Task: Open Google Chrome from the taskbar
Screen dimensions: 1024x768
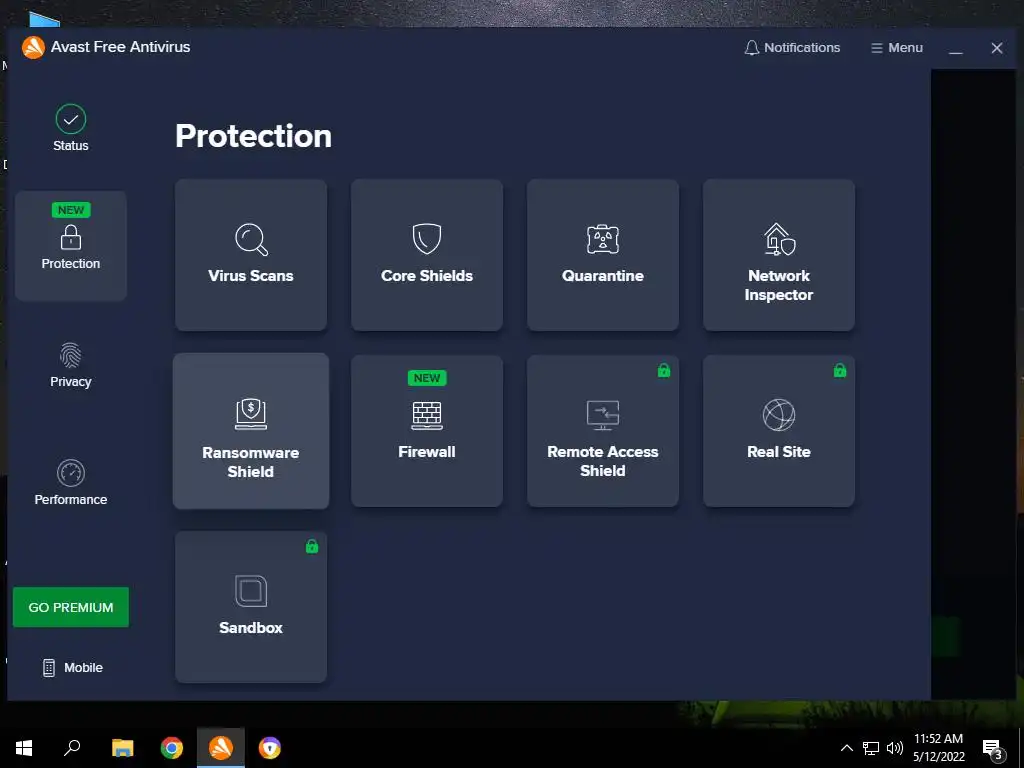Action: 172,748
